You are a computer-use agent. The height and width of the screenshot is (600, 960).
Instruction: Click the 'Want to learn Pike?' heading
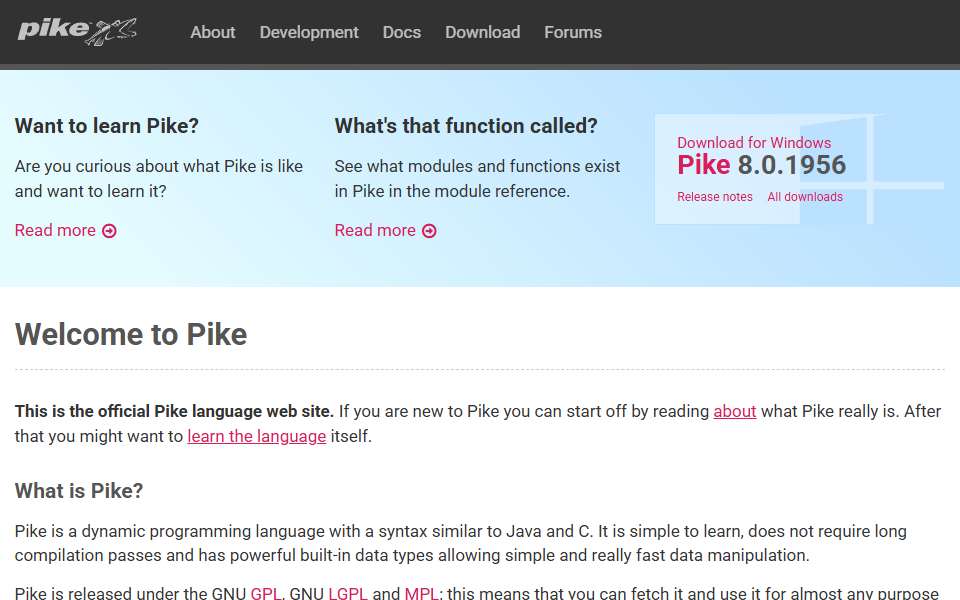(x=107, y=126)
